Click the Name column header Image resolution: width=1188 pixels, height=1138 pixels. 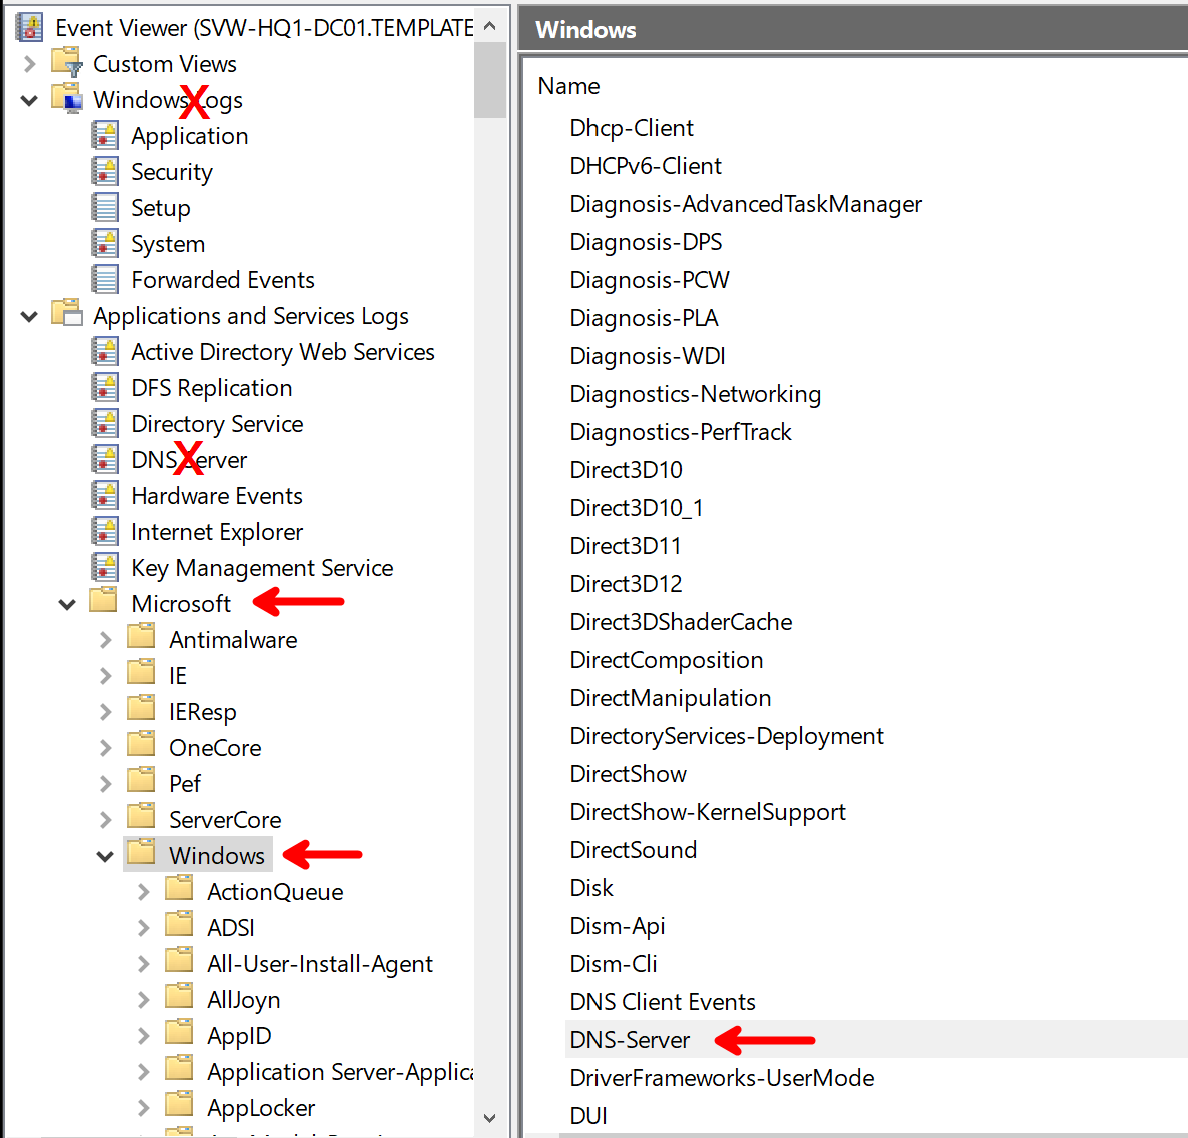coord(569,86)
